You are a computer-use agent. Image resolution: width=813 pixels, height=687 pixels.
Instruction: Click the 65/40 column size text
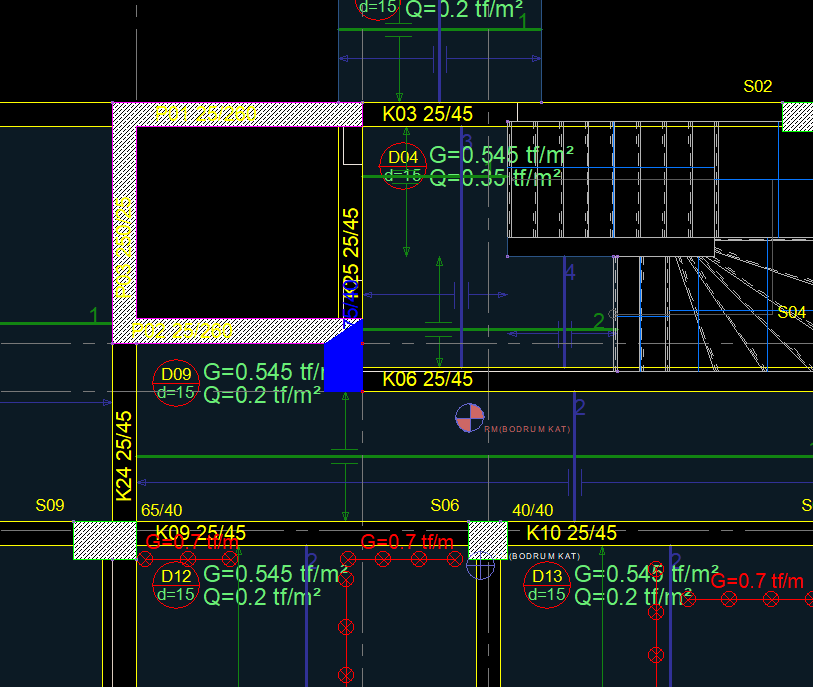click(x=161, y=510)
